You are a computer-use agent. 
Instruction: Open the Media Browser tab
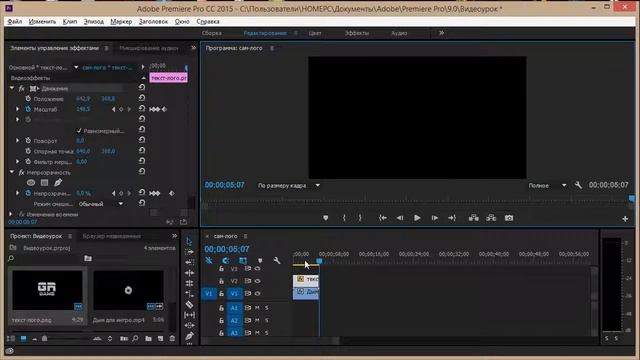pos(111,236)
